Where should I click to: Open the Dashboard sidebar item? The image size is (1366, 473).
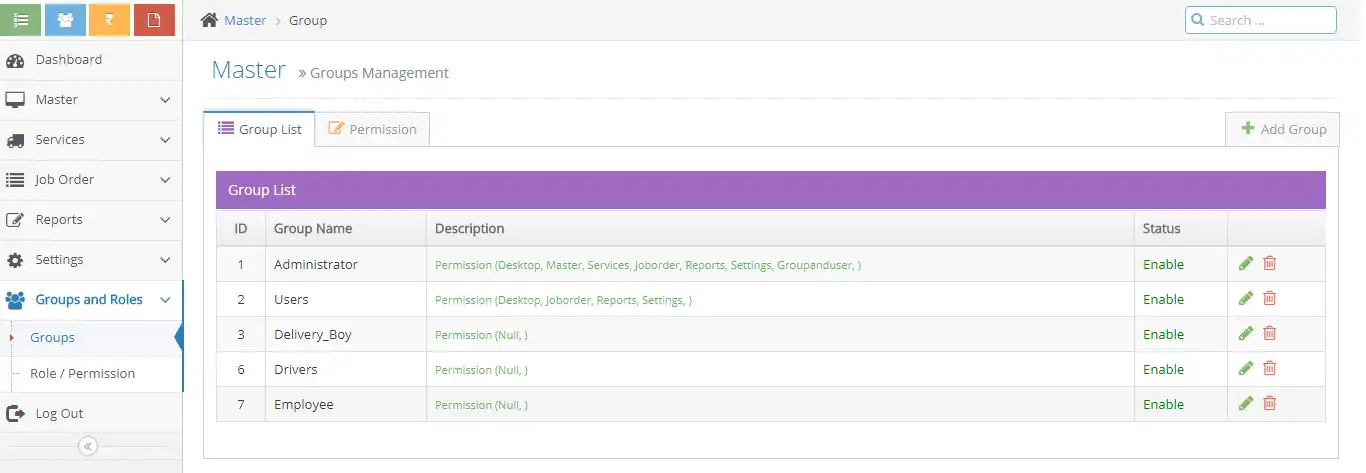(68, 60)
